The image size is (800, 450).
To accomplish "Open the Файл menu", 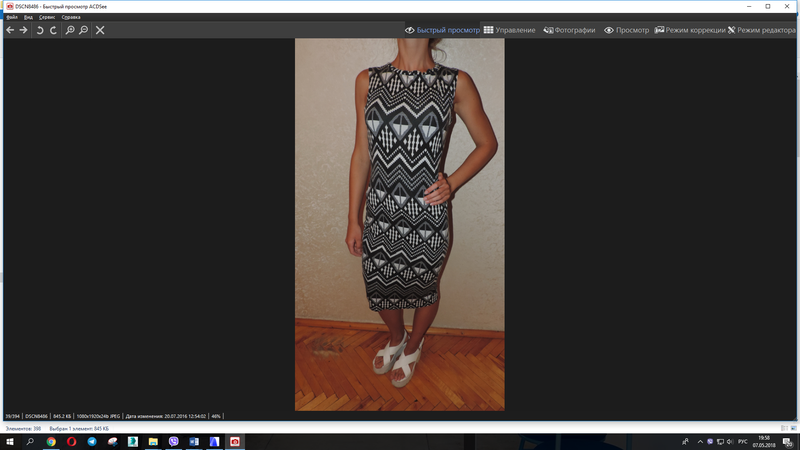I will tap(11, 18).
